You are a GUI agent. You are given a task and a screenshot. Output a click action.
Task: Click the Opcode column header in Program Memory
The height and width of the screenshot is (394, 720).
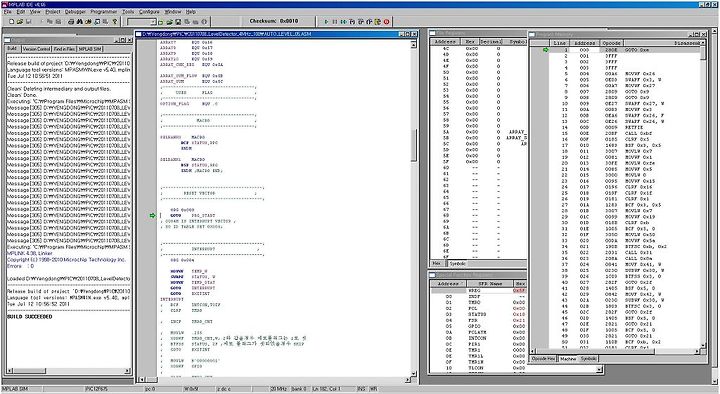click(612, 43)
